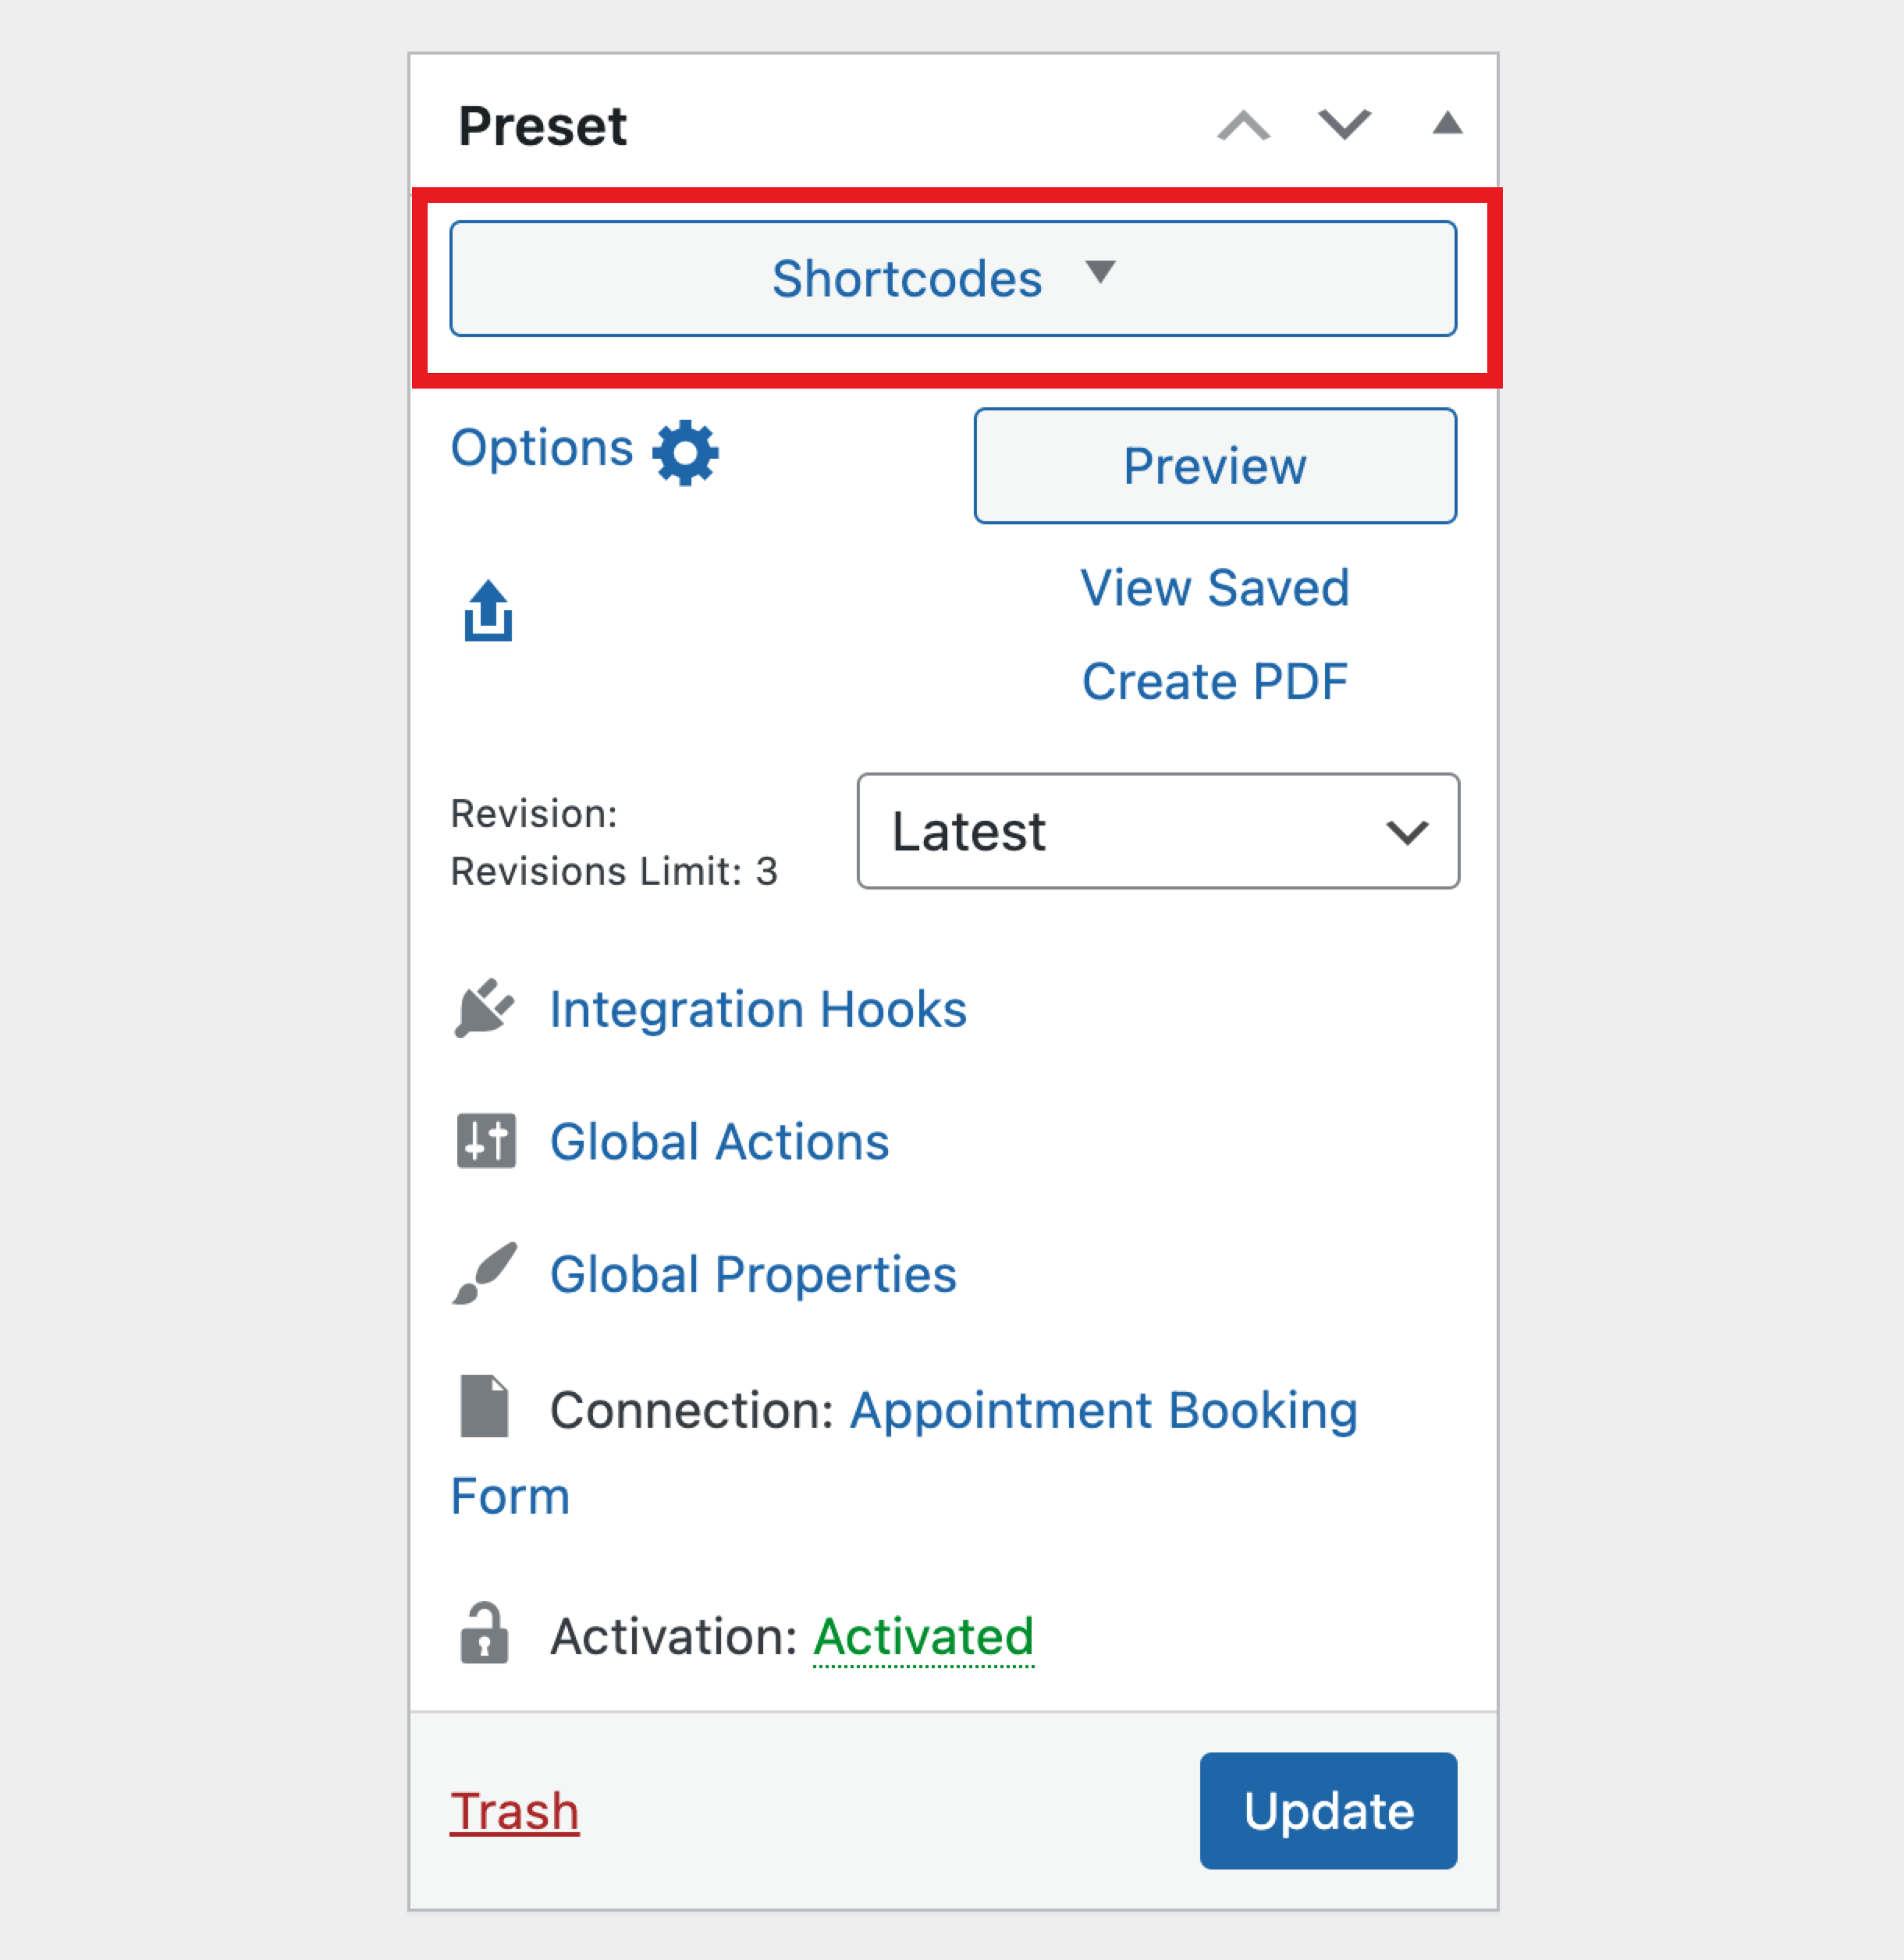Click the export/share upload icon
The width and height of the screenshot is (1904, 1960).
(489, 612)
